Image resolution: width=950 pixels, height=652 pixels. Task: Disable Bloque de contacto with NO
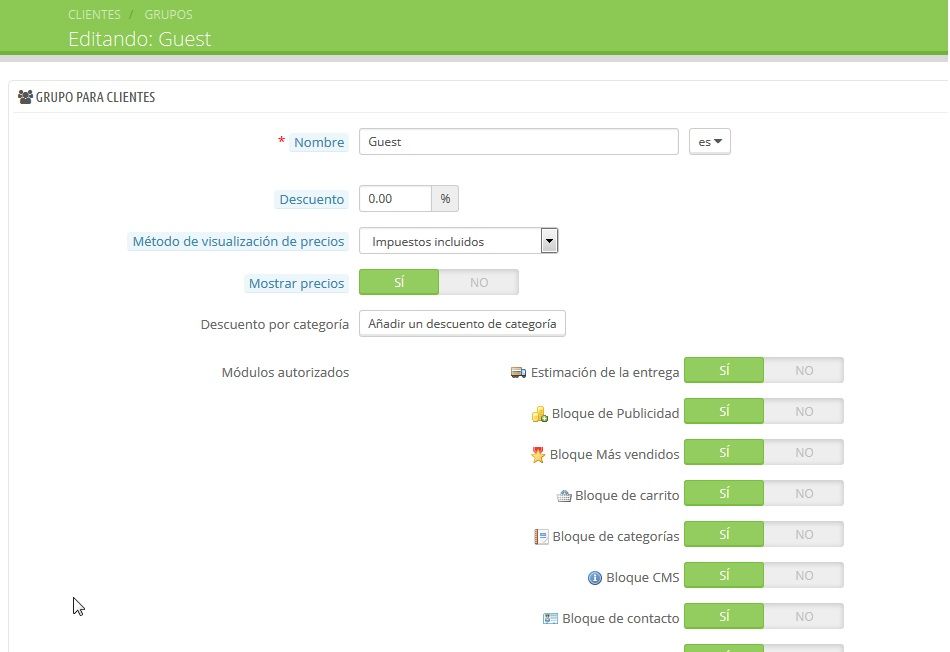pos(804,616)
